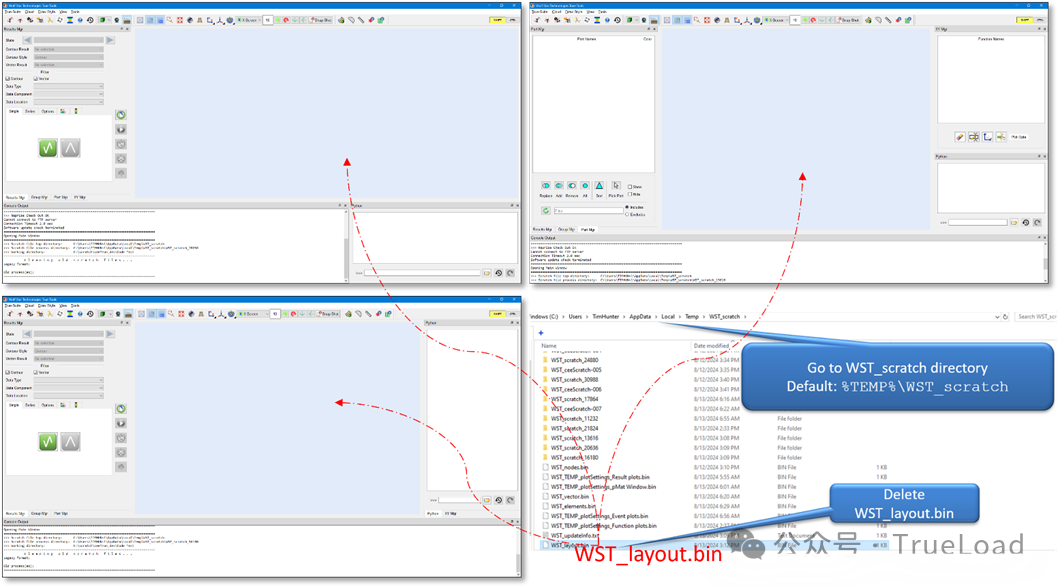
Task: Click the eraser icon in the XY Mgr panel
Action: [x=959, y=137]
